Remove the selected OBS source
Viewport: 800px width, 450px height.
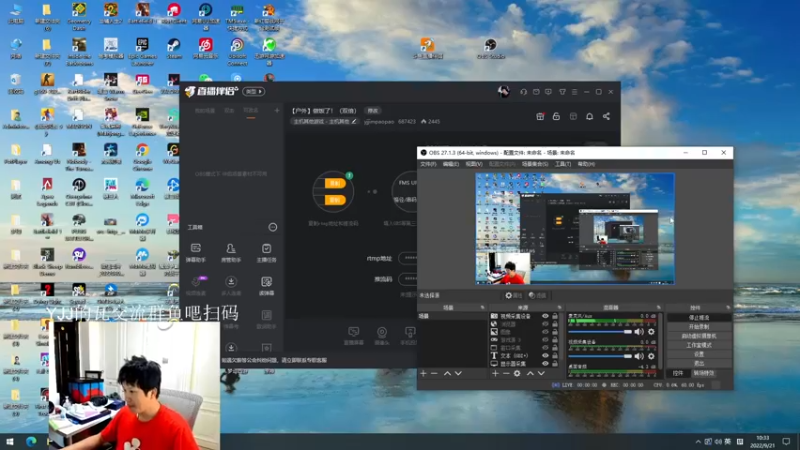(506, 373)
